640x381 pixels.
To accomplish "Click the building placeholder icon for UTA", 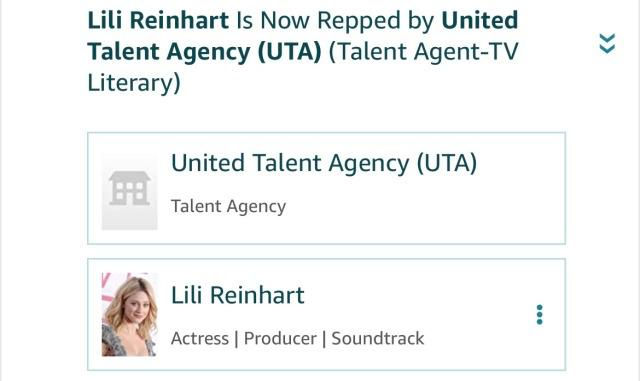I will point(129,189).
